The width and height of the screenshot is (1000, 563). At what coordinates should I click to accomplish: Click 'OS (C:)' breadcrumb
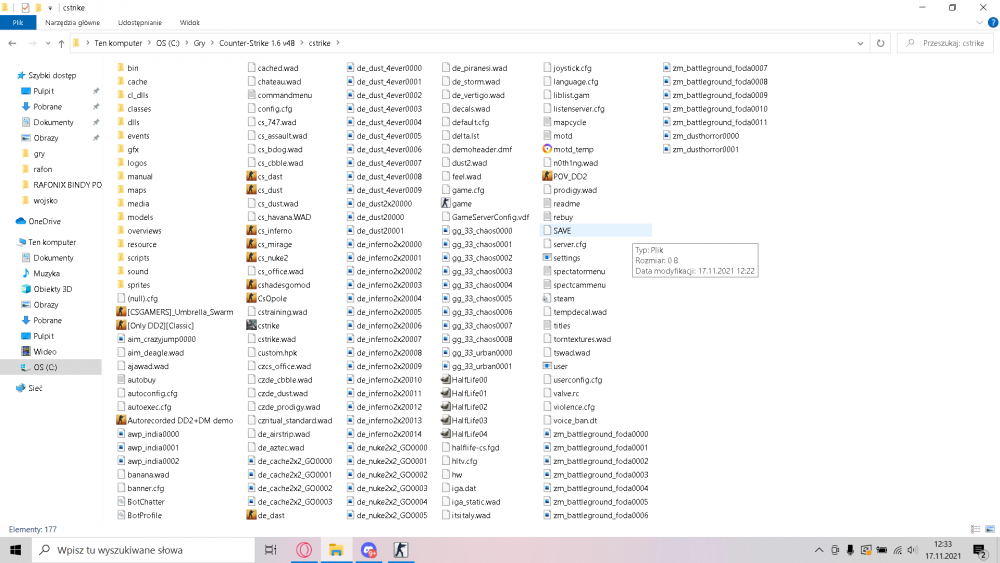coord(168,43)
